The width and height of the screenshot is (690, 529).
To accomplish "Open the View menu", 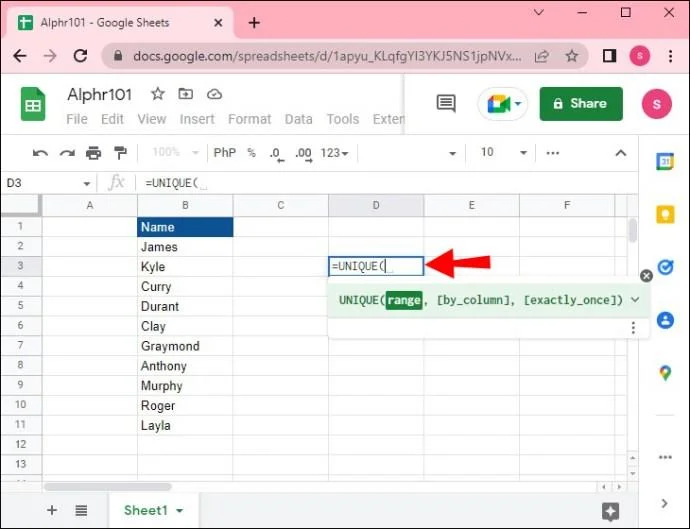I will tap(152, 119).
